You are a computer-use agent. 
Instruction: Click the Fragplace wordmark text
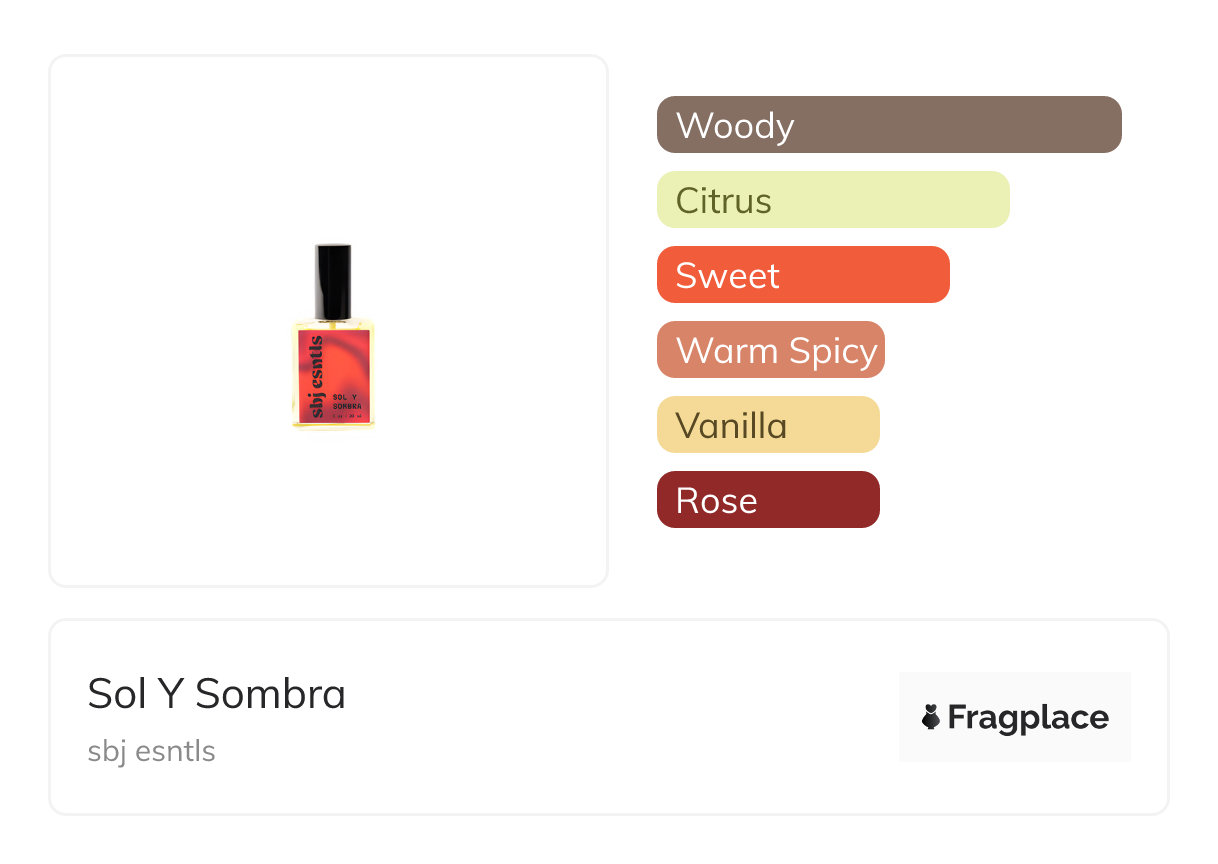click(1028, 717)
